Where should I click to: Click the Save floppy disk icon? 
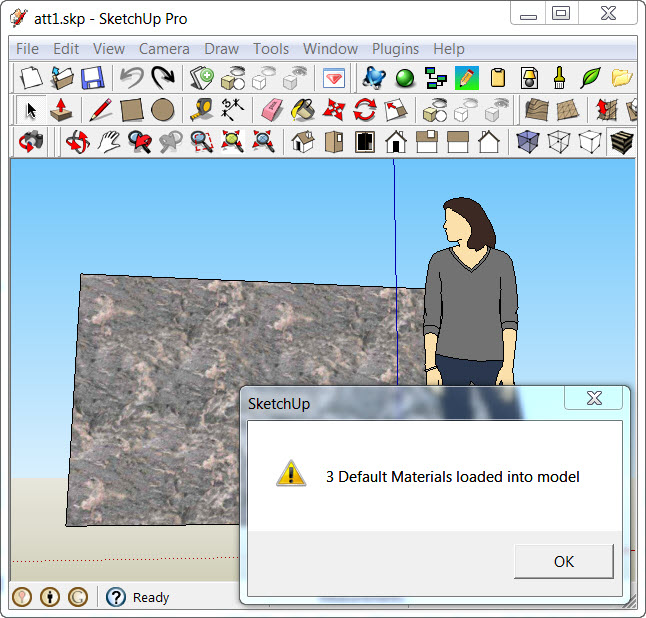tap(93, 77)
